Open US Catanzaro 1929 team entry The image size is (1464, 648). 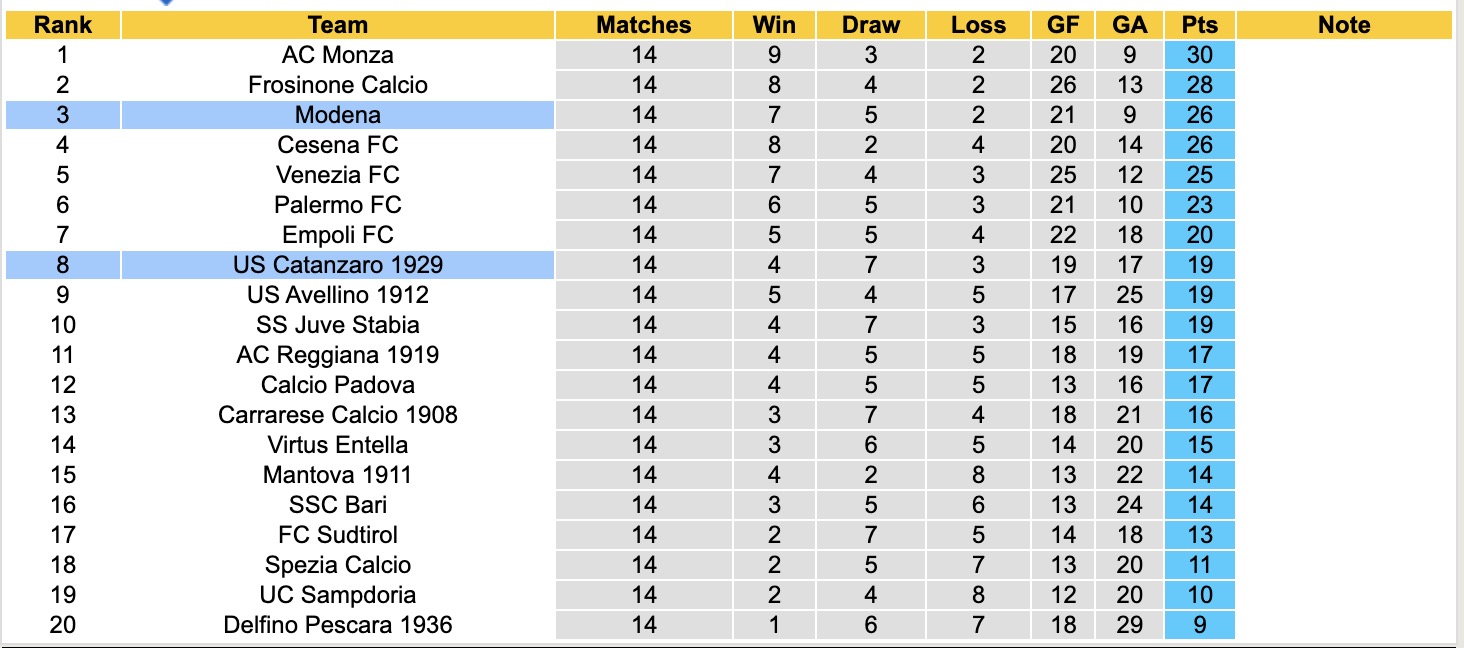coord(338,265)
